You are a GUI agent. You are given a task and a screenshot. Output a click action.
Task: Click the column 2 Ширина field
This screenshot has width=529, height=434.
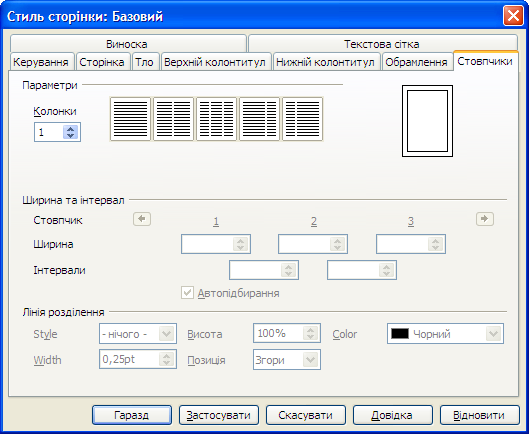(x=313, y=244)
